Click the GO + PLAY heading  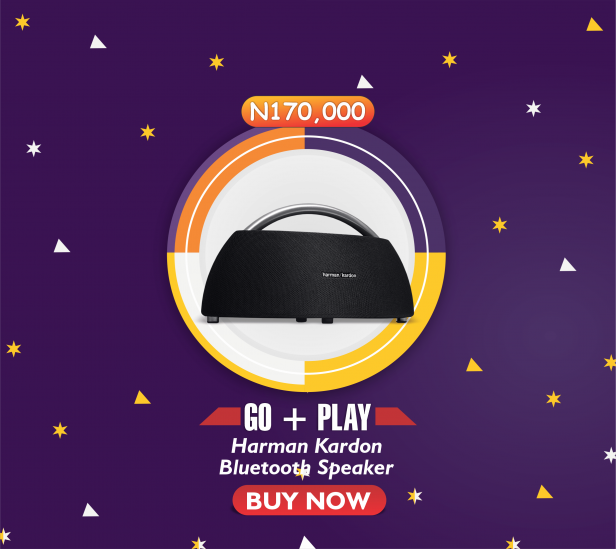(x=307, y=417)
